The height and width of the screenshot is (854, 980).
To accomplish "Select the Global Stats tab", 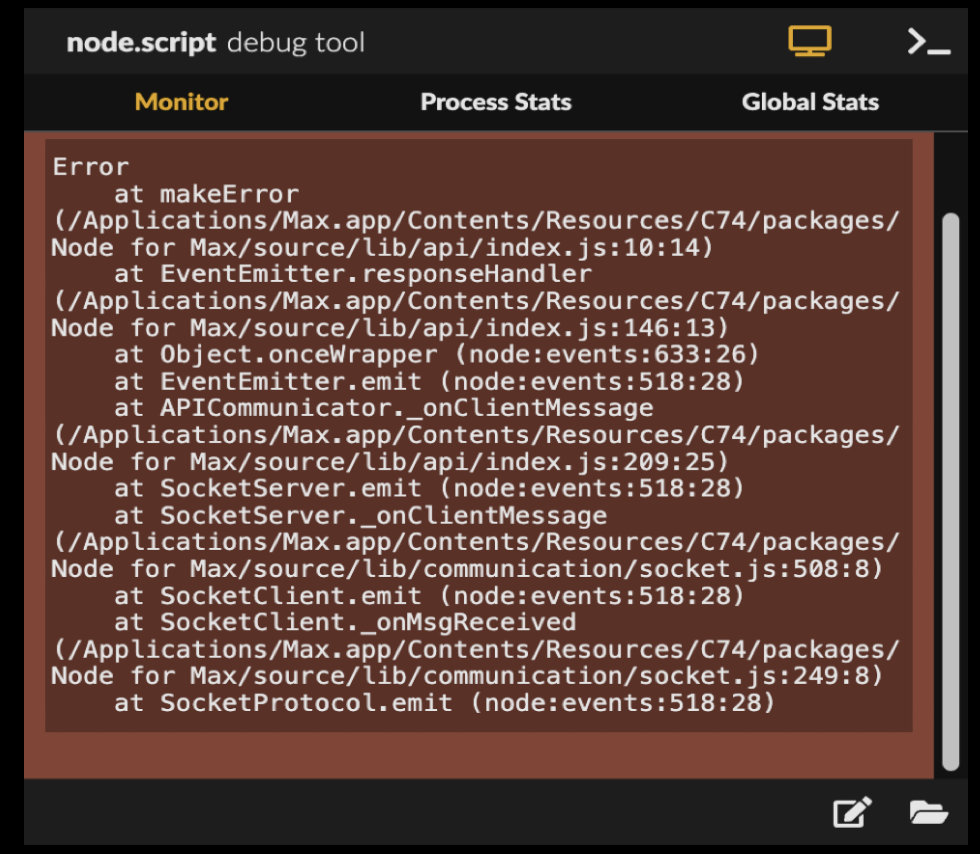I will point(810,102).
